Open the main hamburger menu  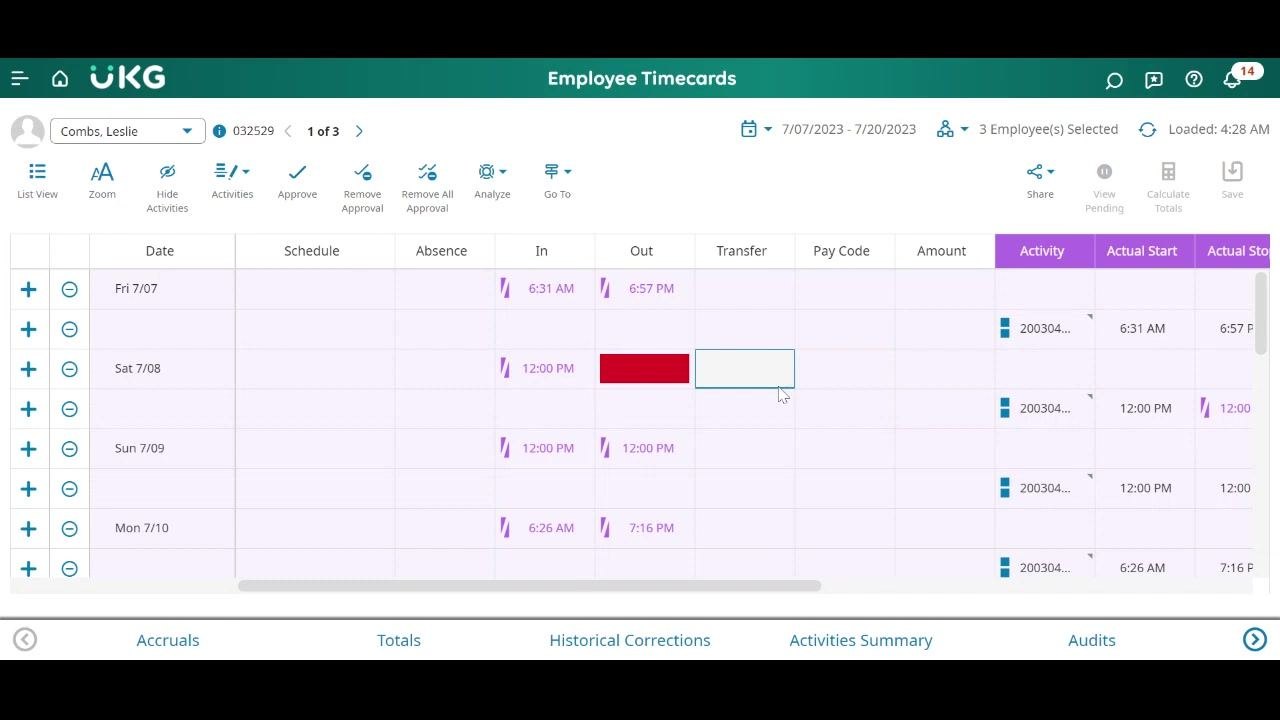click(20, 78)
